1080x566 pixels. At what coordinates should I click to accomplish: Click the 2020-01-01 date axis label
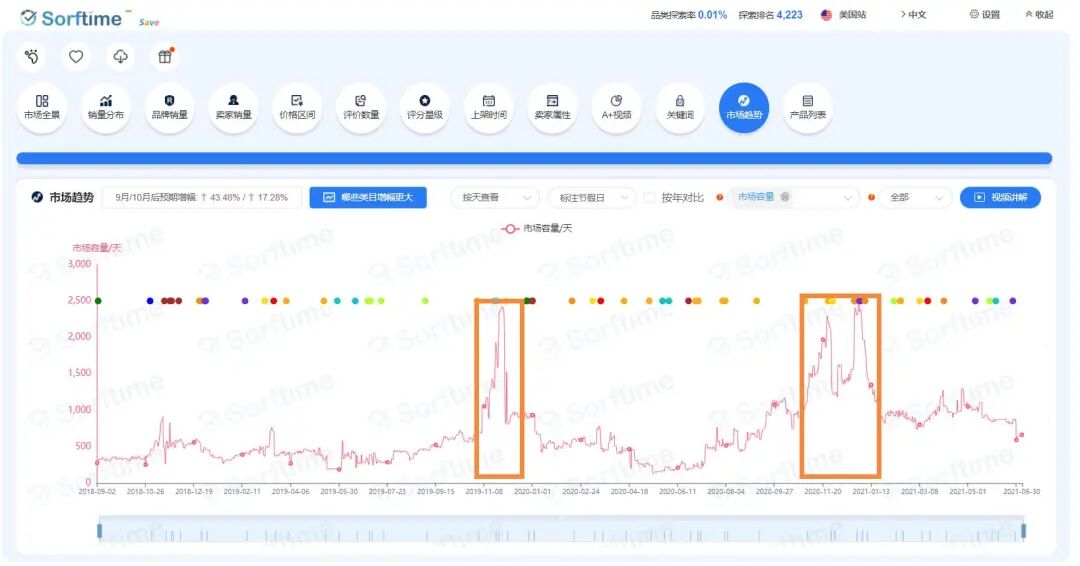(x=532, y=492)
